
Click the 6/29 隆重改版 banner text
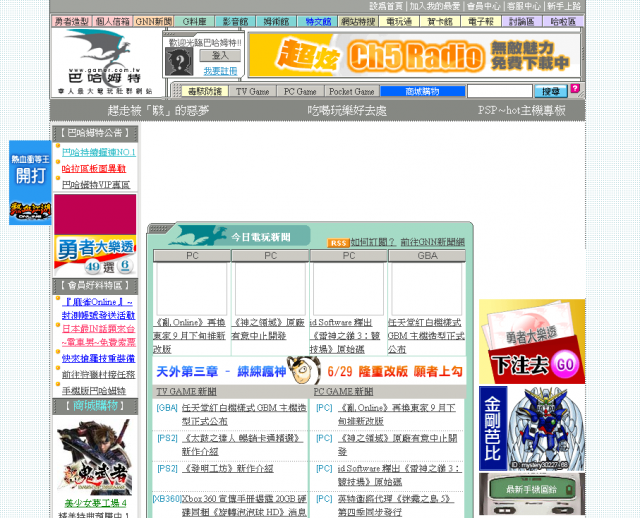(395, 371)
